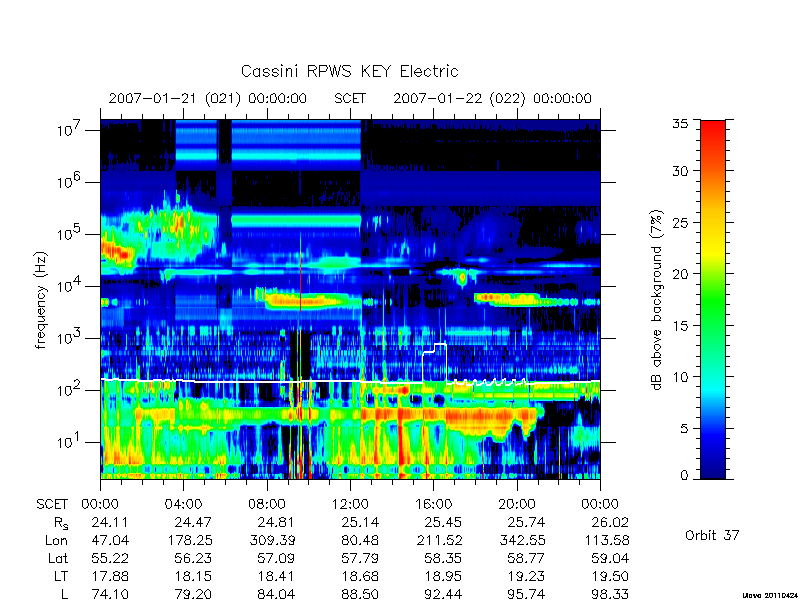The width and height of the screenshot is (800, 600).
Task: Click the white rectangular step near 16:00
Action: (435, 362)
